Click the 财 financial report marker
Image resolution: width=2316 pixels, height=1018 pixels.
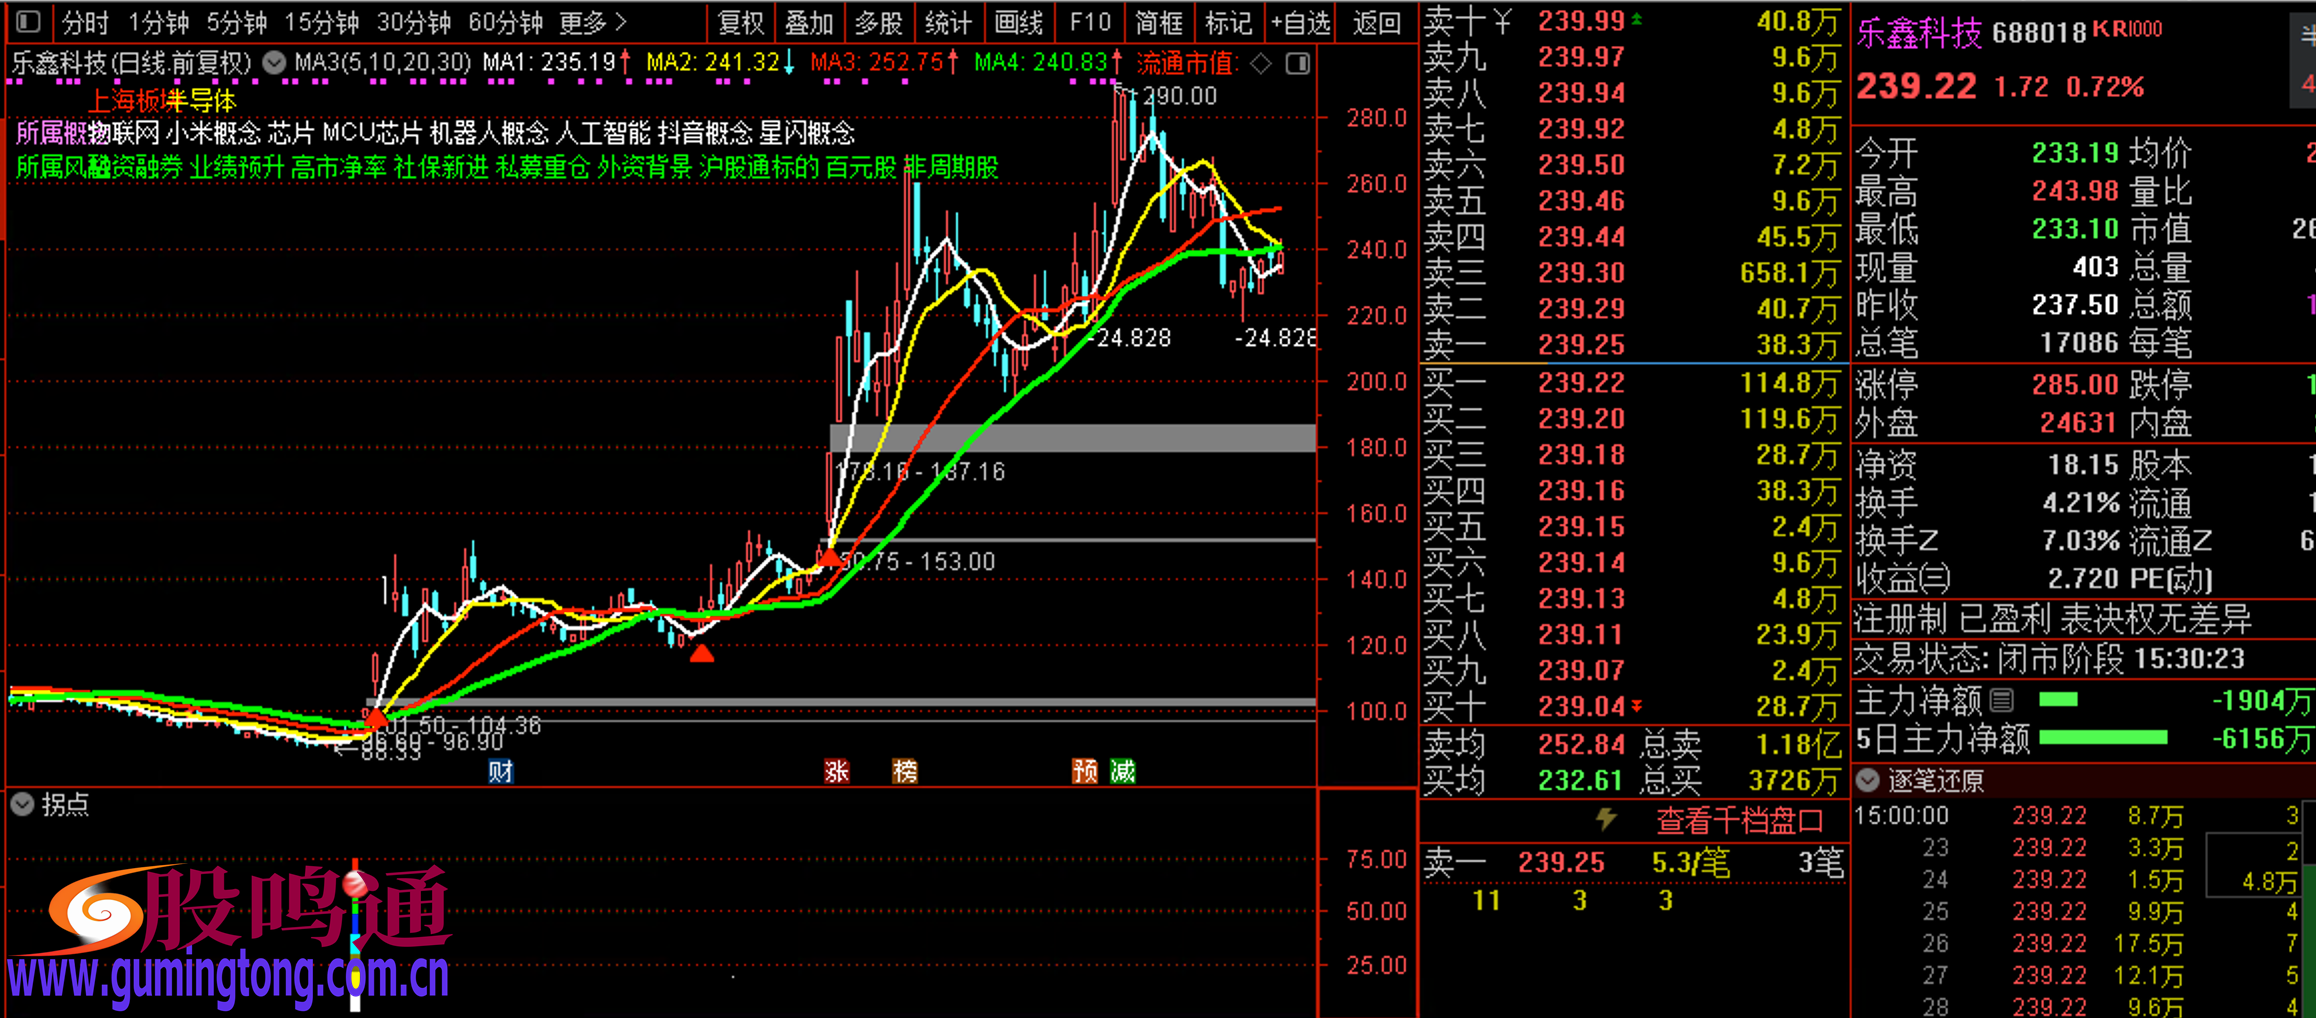[500, 771]
